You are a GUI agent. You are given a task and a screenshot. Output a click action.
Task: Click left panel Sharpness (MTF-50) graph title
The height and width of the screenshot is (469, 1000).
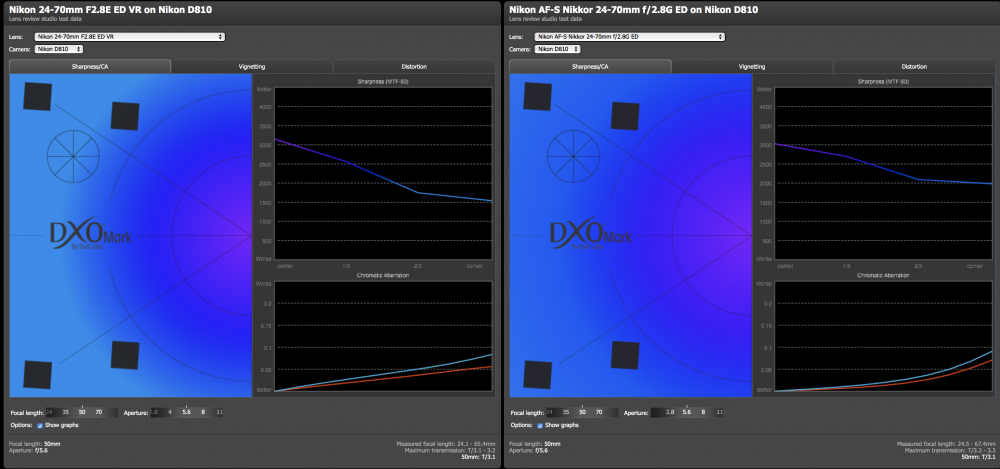point(383,82)
